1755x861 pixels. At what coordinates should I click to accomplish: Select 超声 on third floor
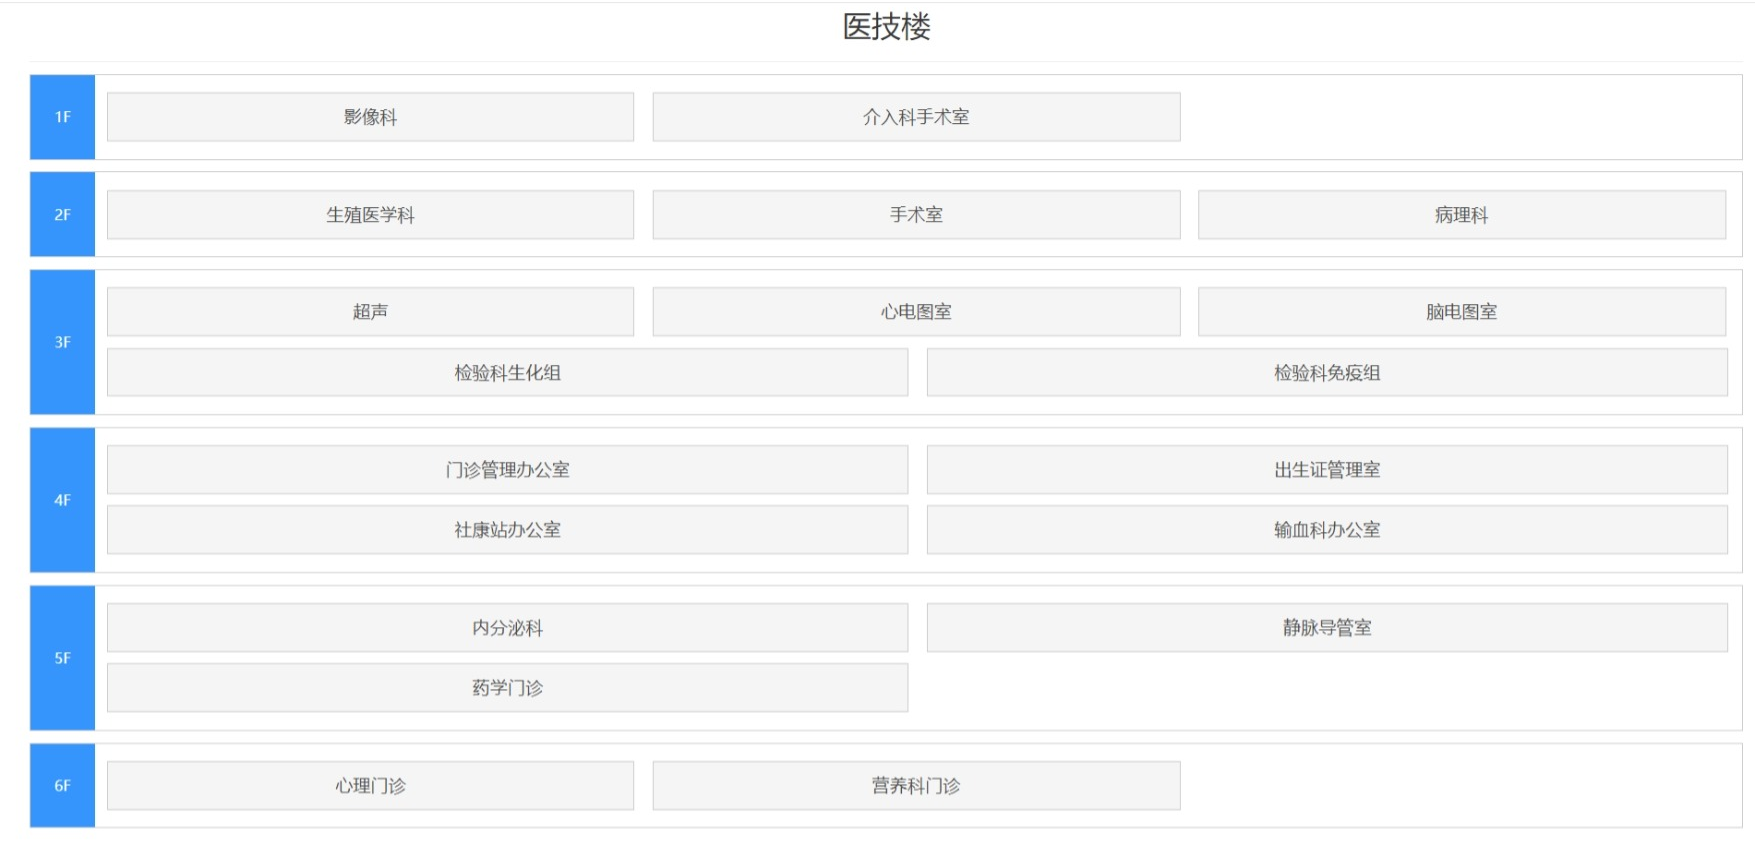pyautogui.click(x=370, y=312)
